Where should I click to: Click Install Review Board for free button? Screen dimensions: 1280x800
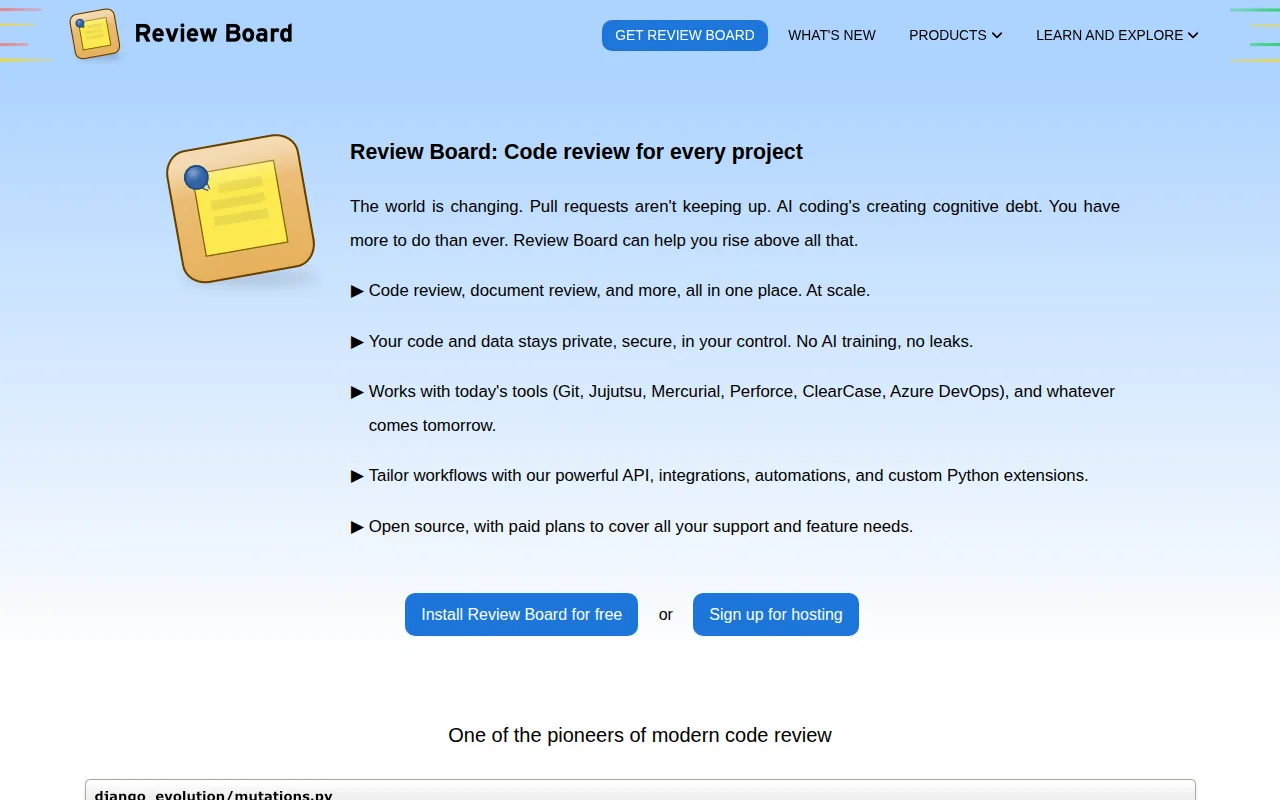tap(521, 614)
